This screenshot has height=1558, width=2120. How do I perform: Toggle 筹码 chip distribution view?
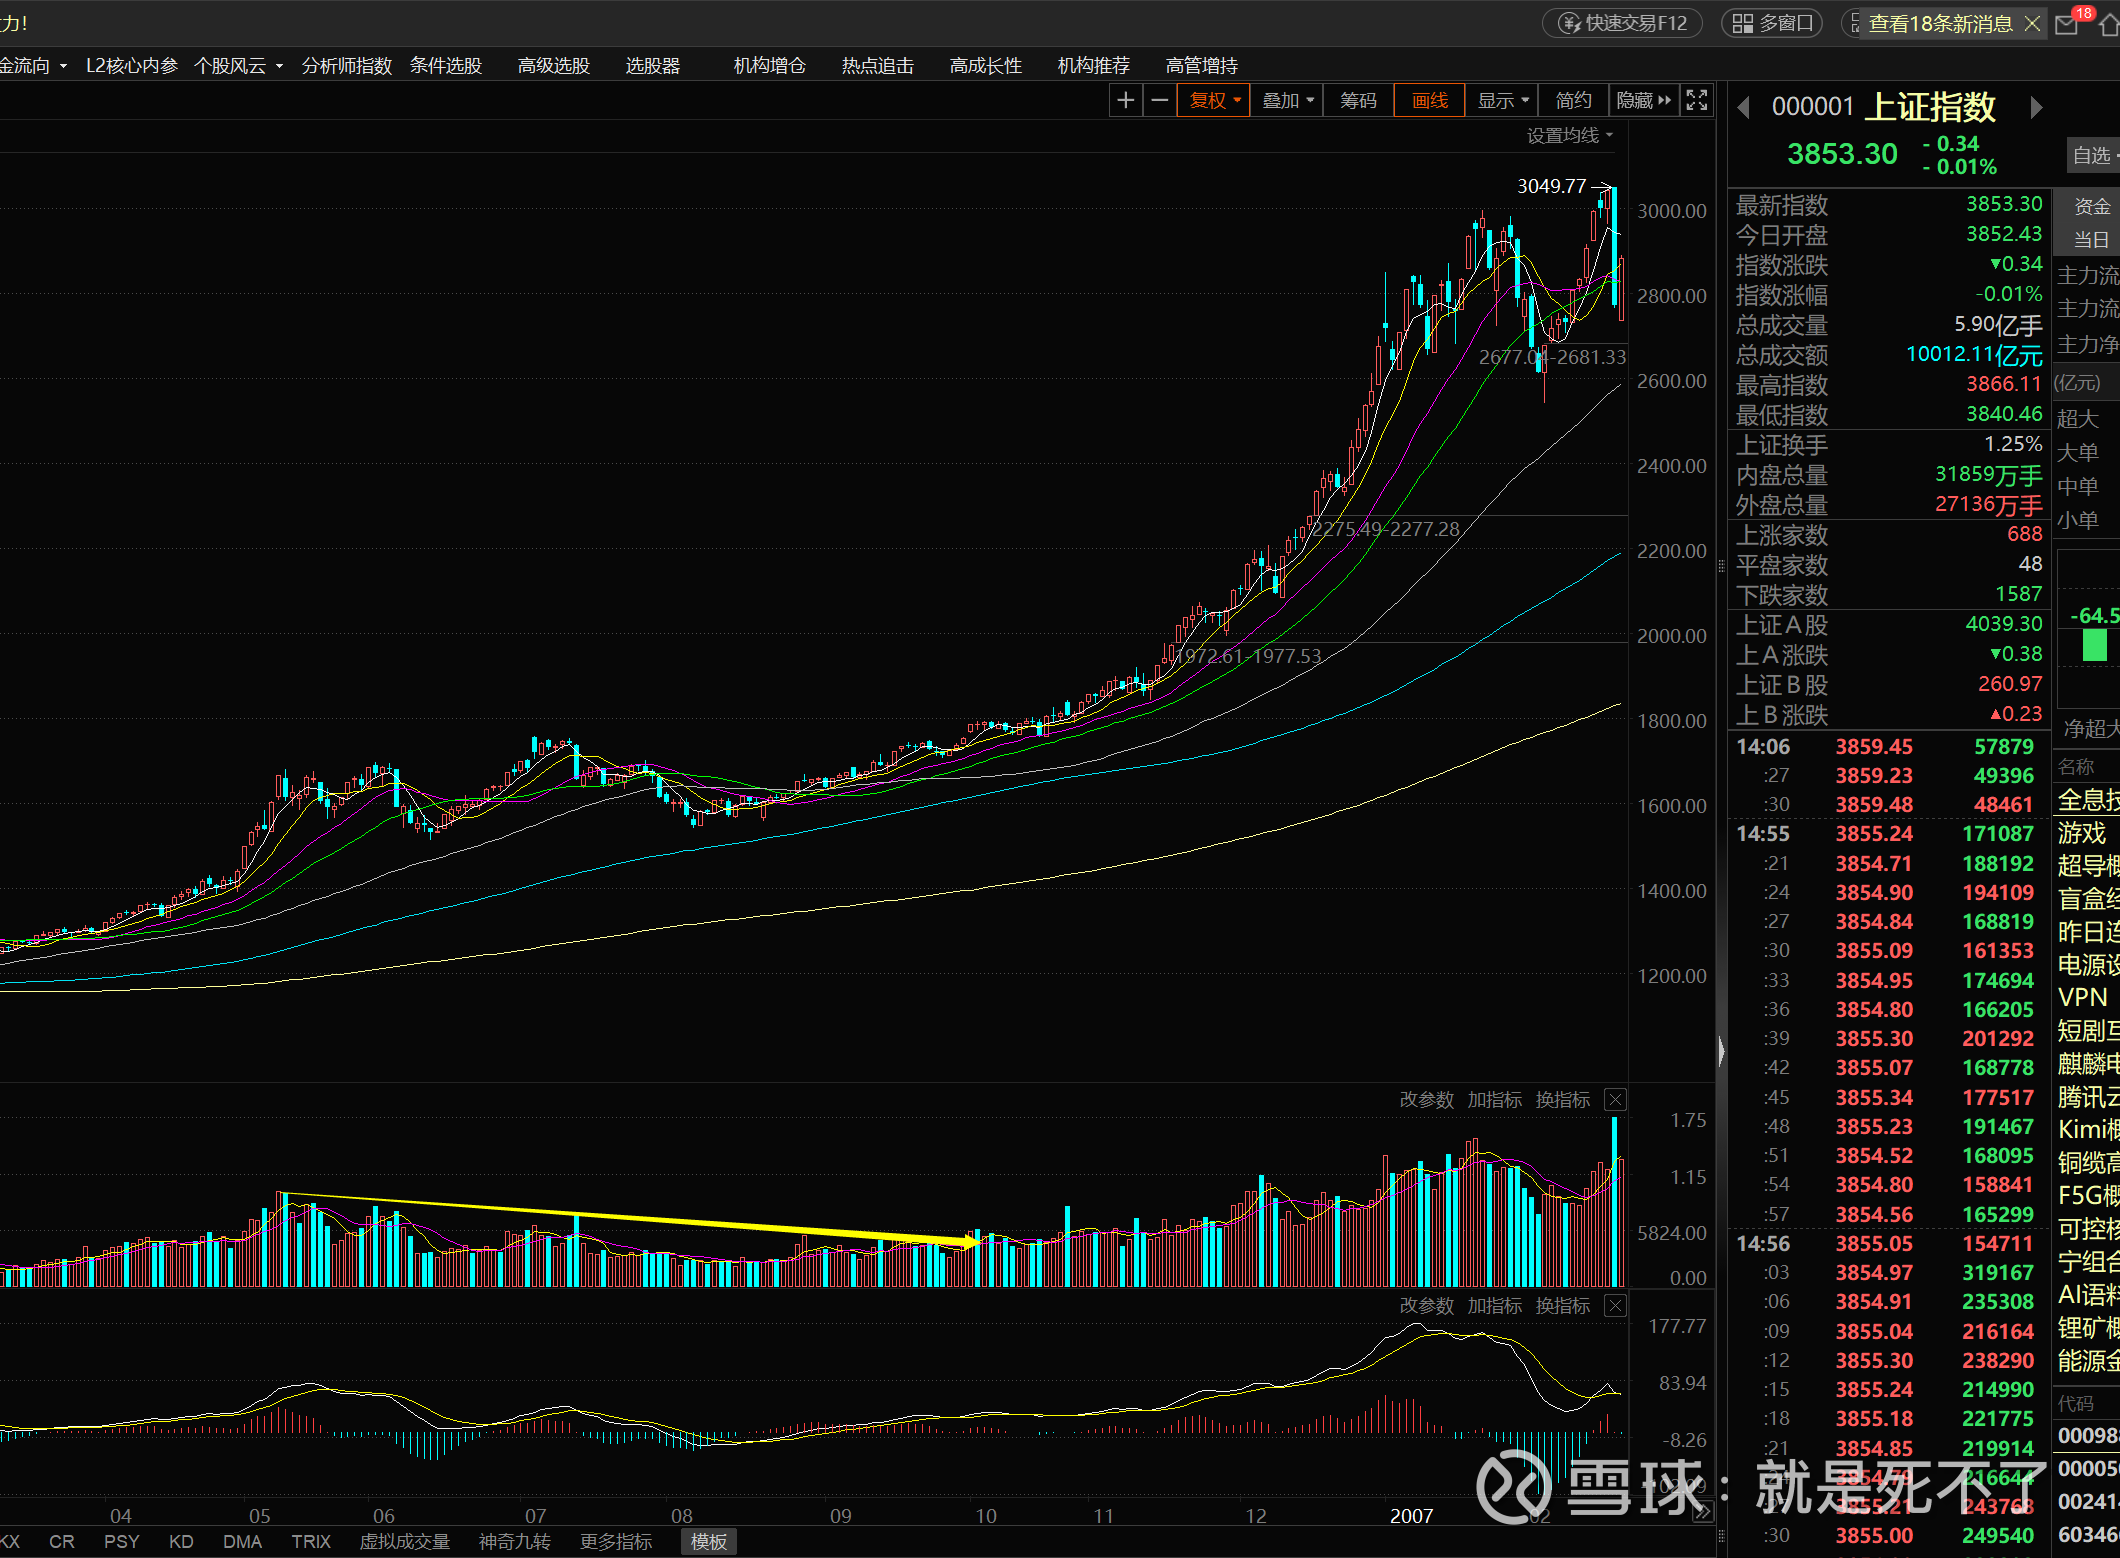1358,100
